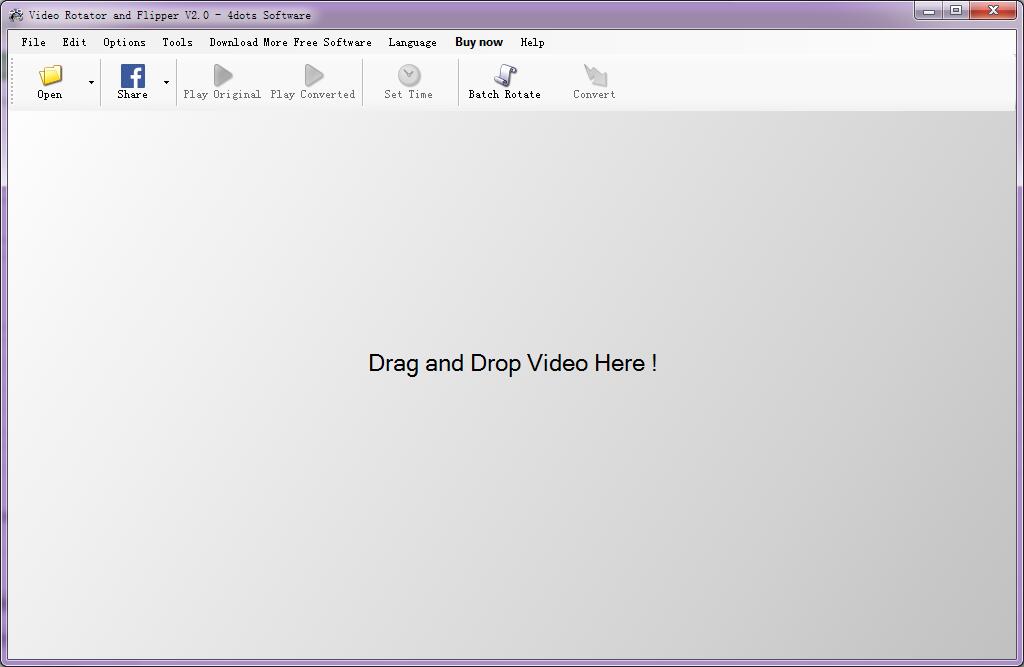Click the Facebook Share icon
The height and width of the screenshot is (667, 1024).
(132, 76)
